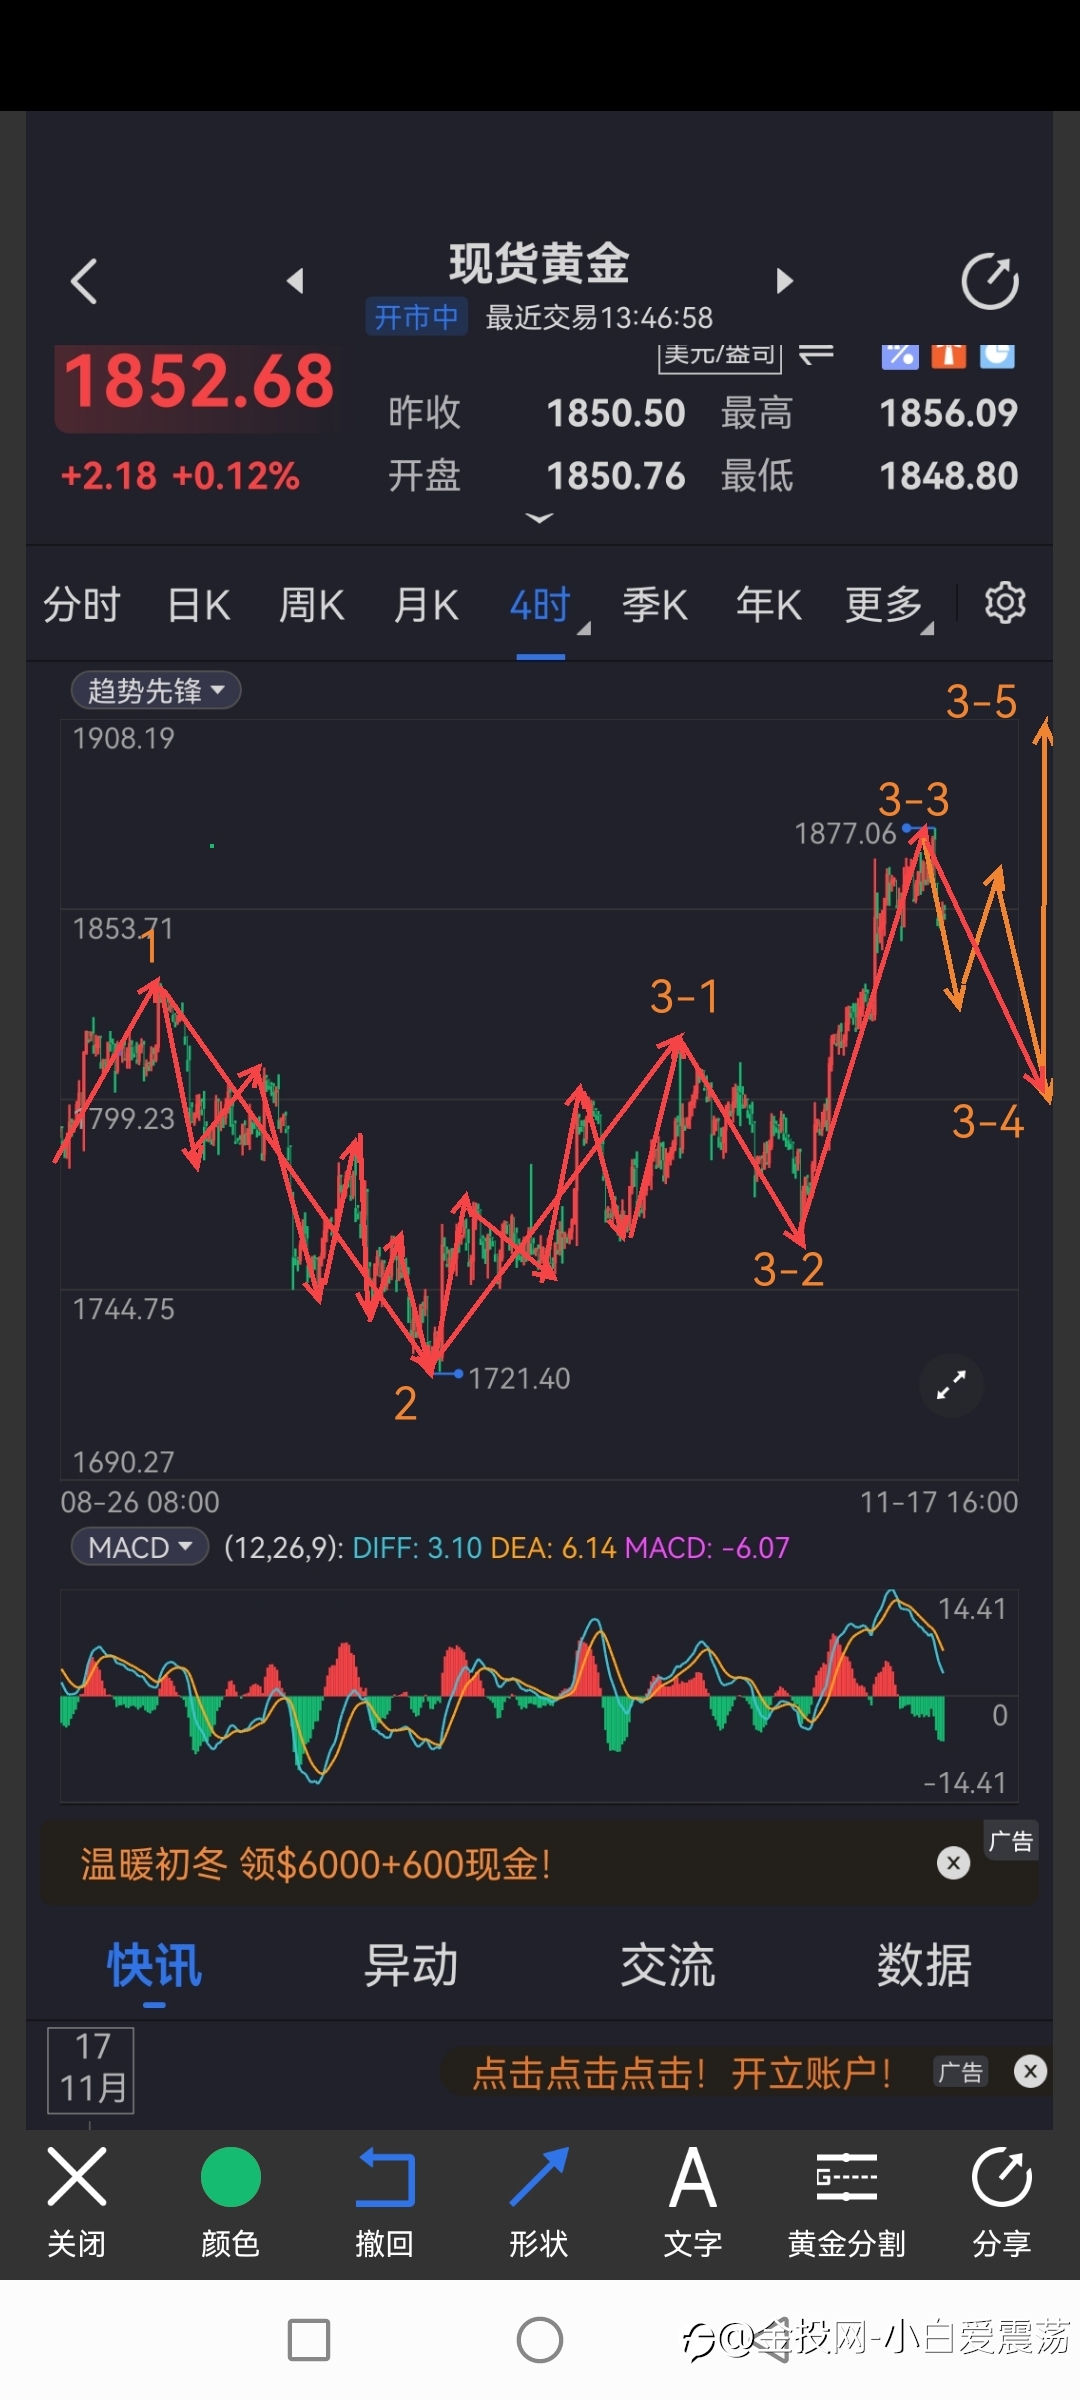
Task: Open chart settings gear icon
Action: (1005, 603)
